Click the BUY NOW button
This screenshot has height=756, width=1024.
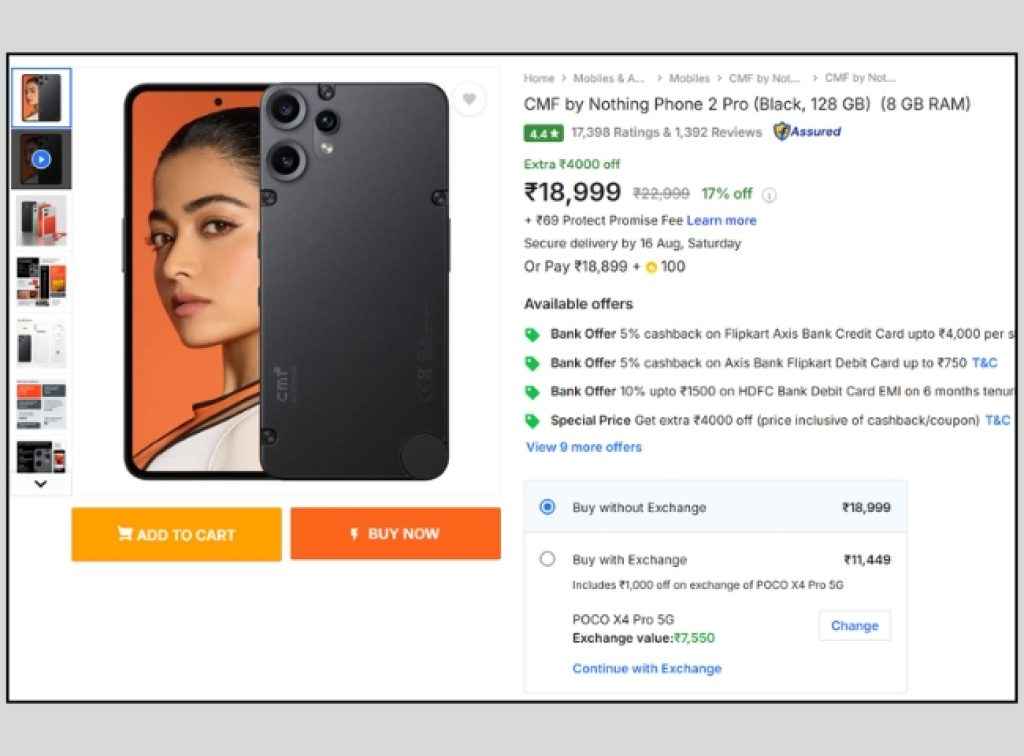[395, 535]
